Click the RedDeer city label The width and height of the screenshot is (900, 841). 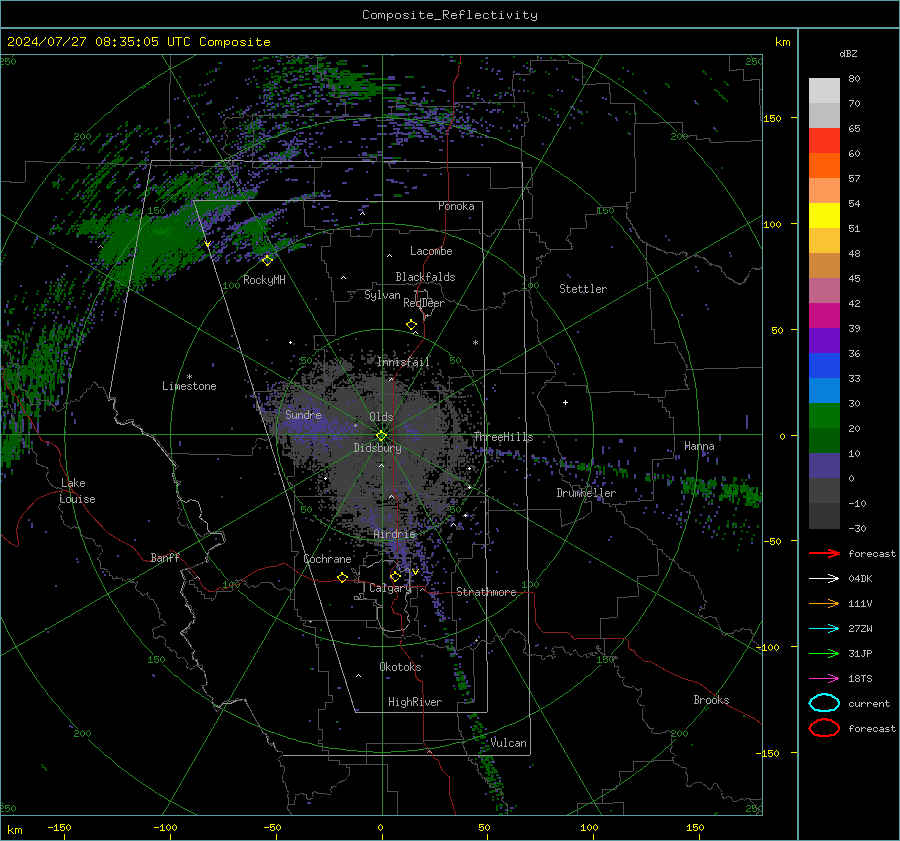424,303
